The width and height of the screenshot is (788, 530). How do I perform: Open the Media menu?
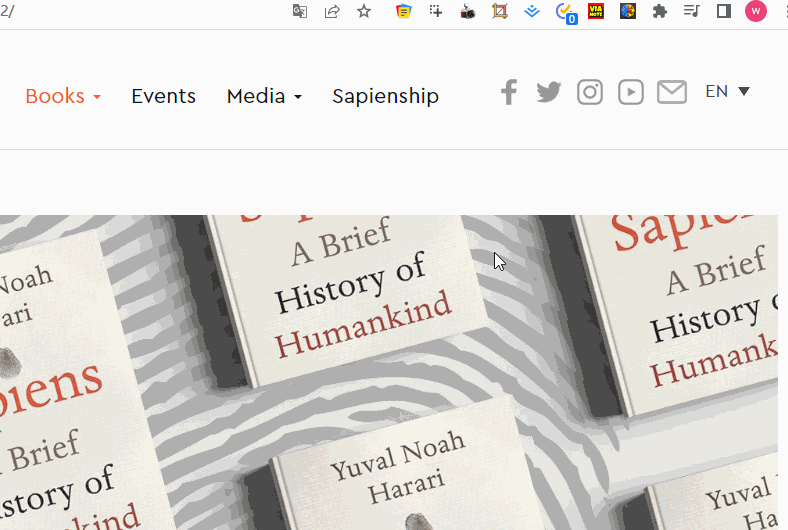(x=256, y=96)
